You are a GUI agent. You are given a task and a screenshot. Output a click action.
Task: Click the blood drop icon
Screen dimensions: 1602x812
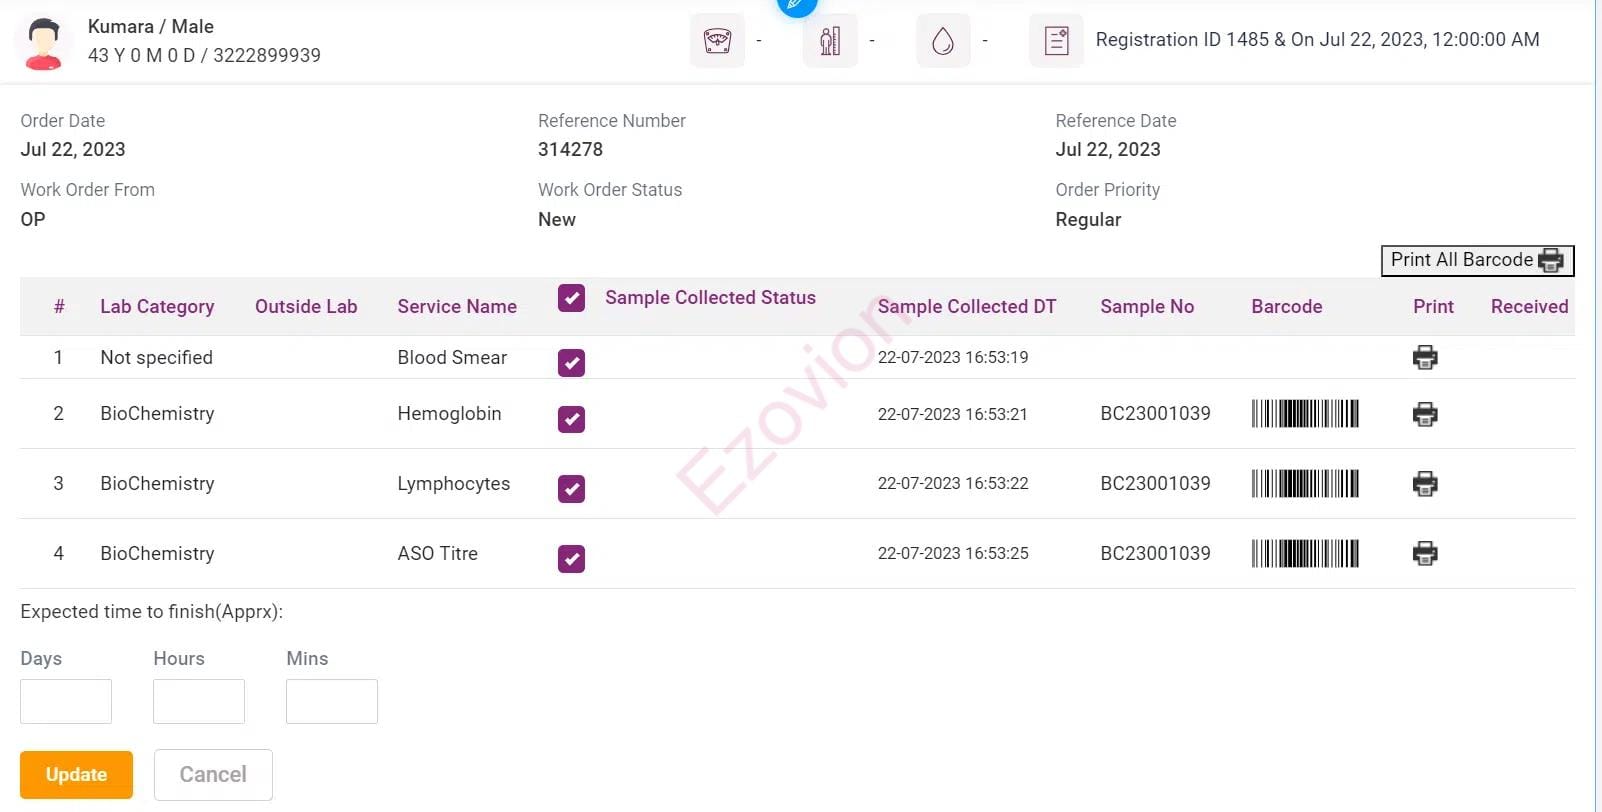tap(943, 41)
